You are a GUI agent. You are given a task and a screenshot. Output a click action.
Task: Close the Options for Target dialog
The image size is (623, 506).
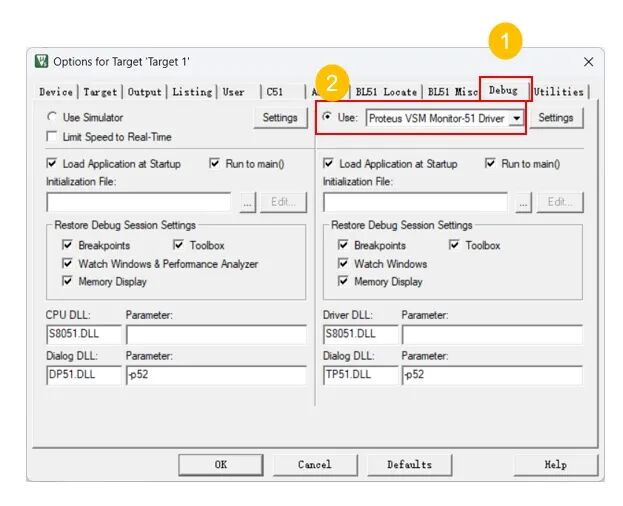coord(588,62)
